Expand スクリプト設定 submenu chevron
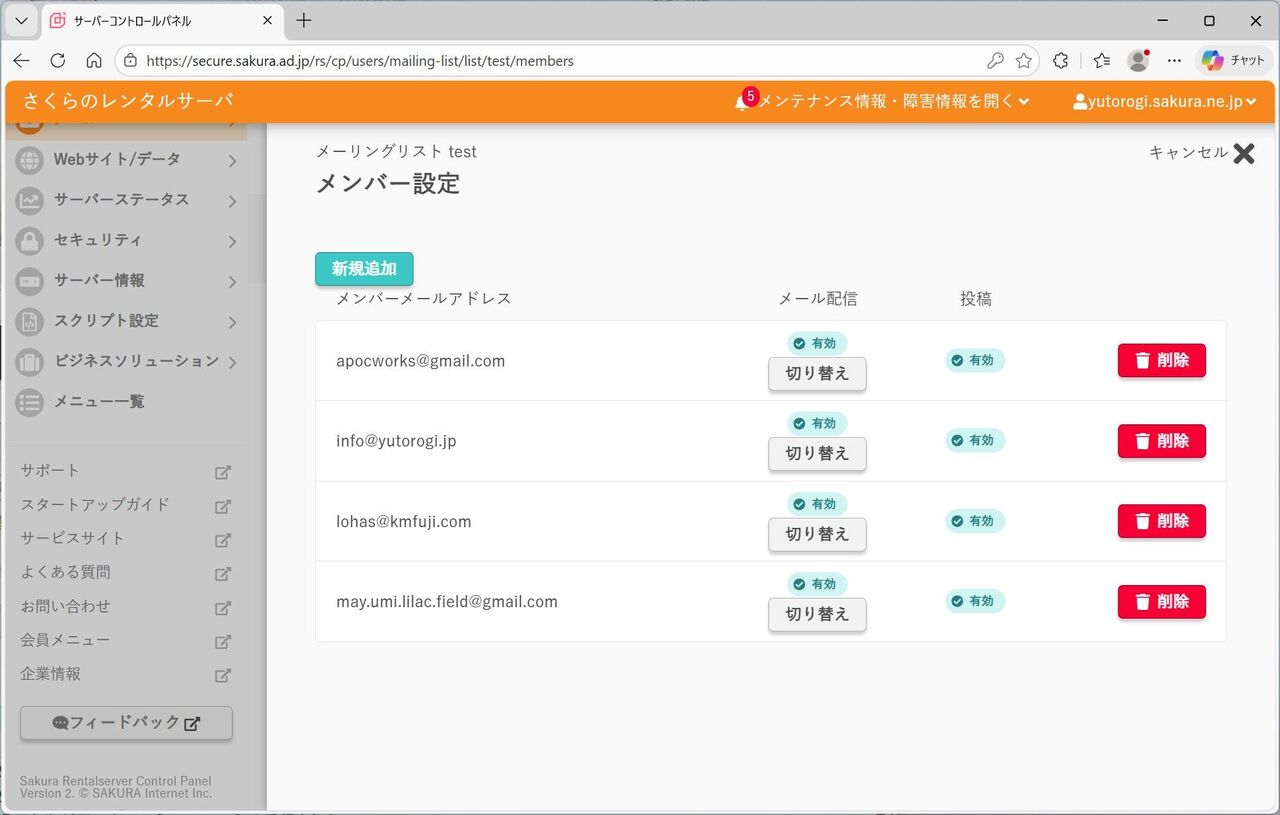This screenshot has height=815, width=1280. click(232, 322)
